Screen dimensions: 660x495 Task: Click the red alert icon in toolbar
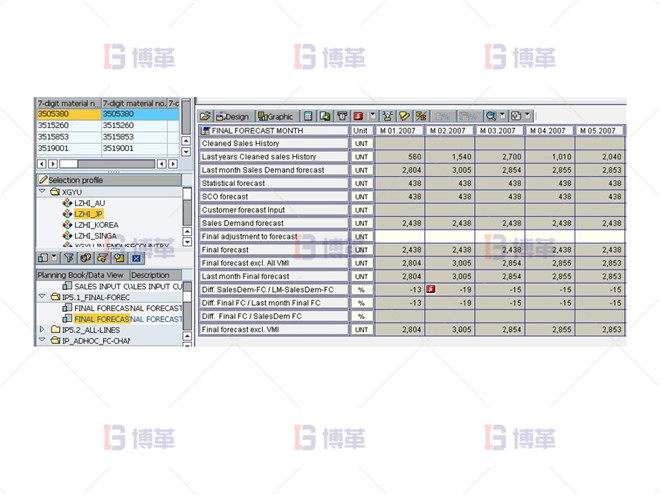[357, 116]
